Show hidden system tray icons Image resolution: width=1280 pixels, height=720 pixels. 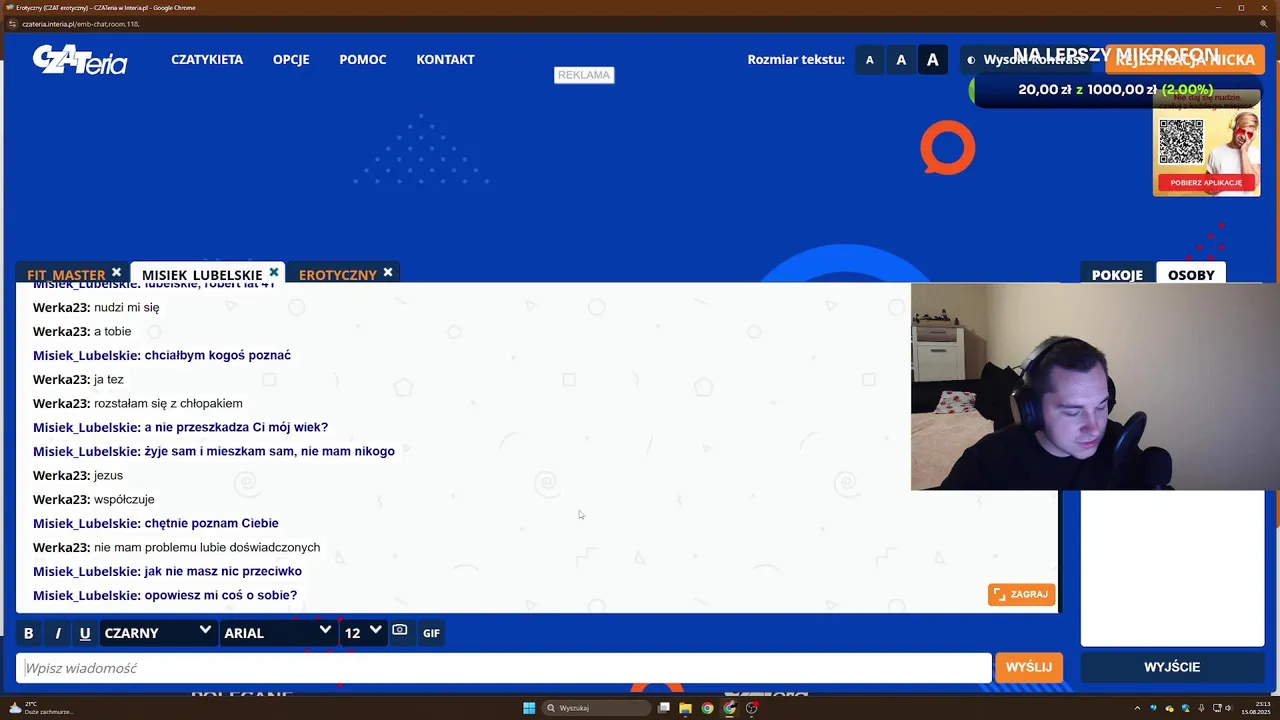pyautogui.click(x=1137, y=708)
